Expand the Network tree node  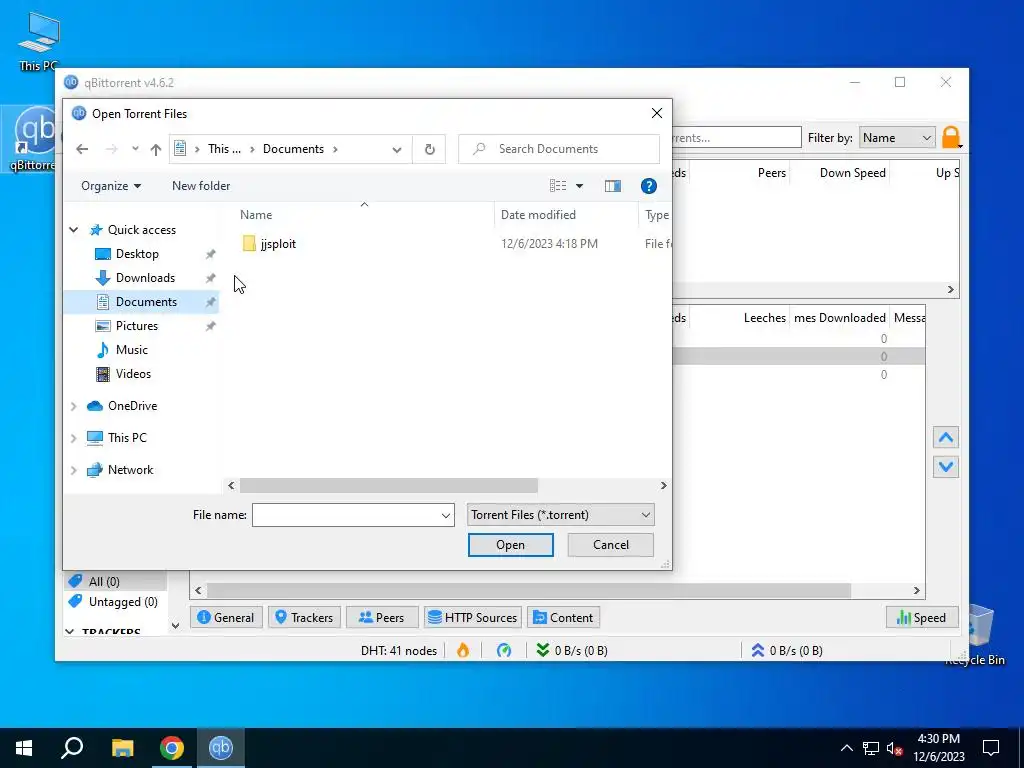coord(74,470)
